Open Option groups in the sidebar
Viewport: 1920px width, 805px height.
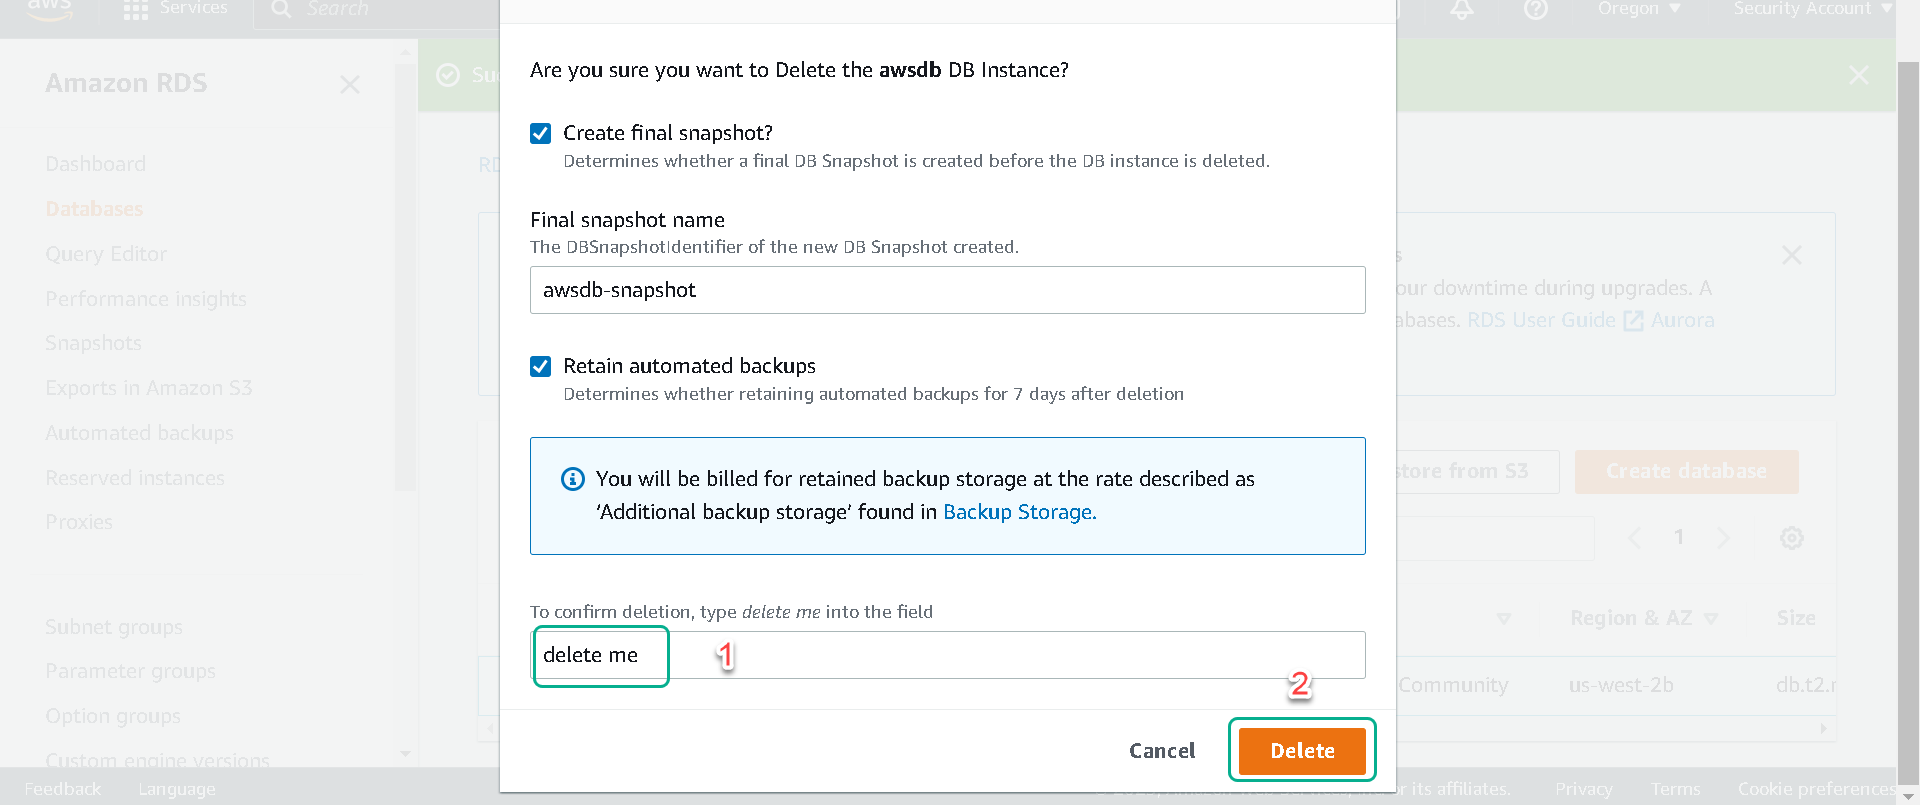113,716
